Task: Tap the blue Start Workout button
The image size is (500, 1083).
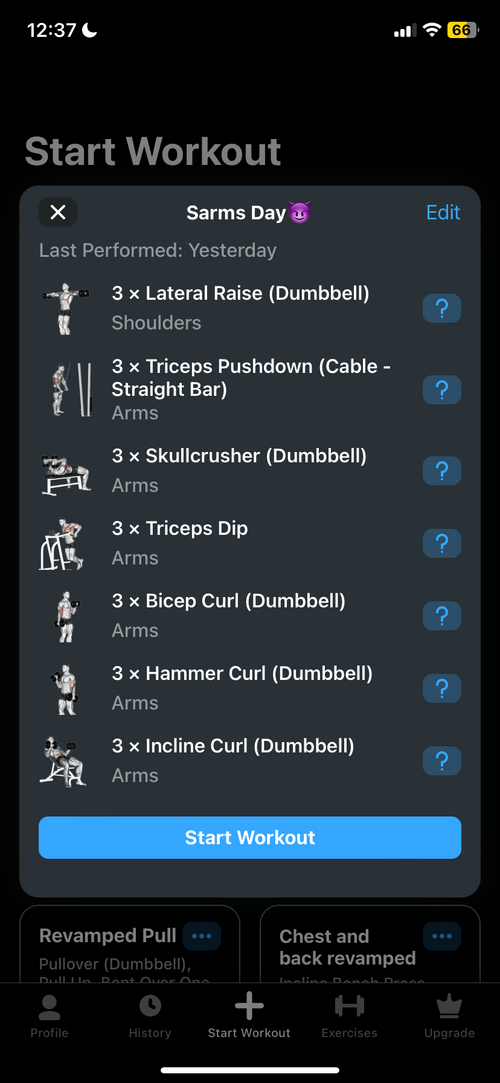Action: click(250, 838)
